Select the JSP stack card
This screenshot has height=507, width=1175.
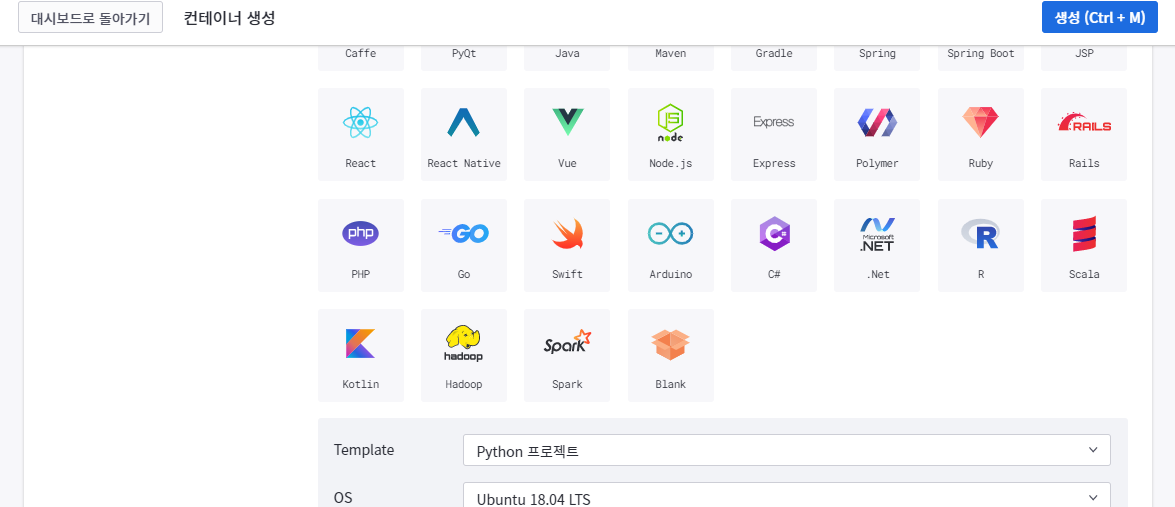1084,58
